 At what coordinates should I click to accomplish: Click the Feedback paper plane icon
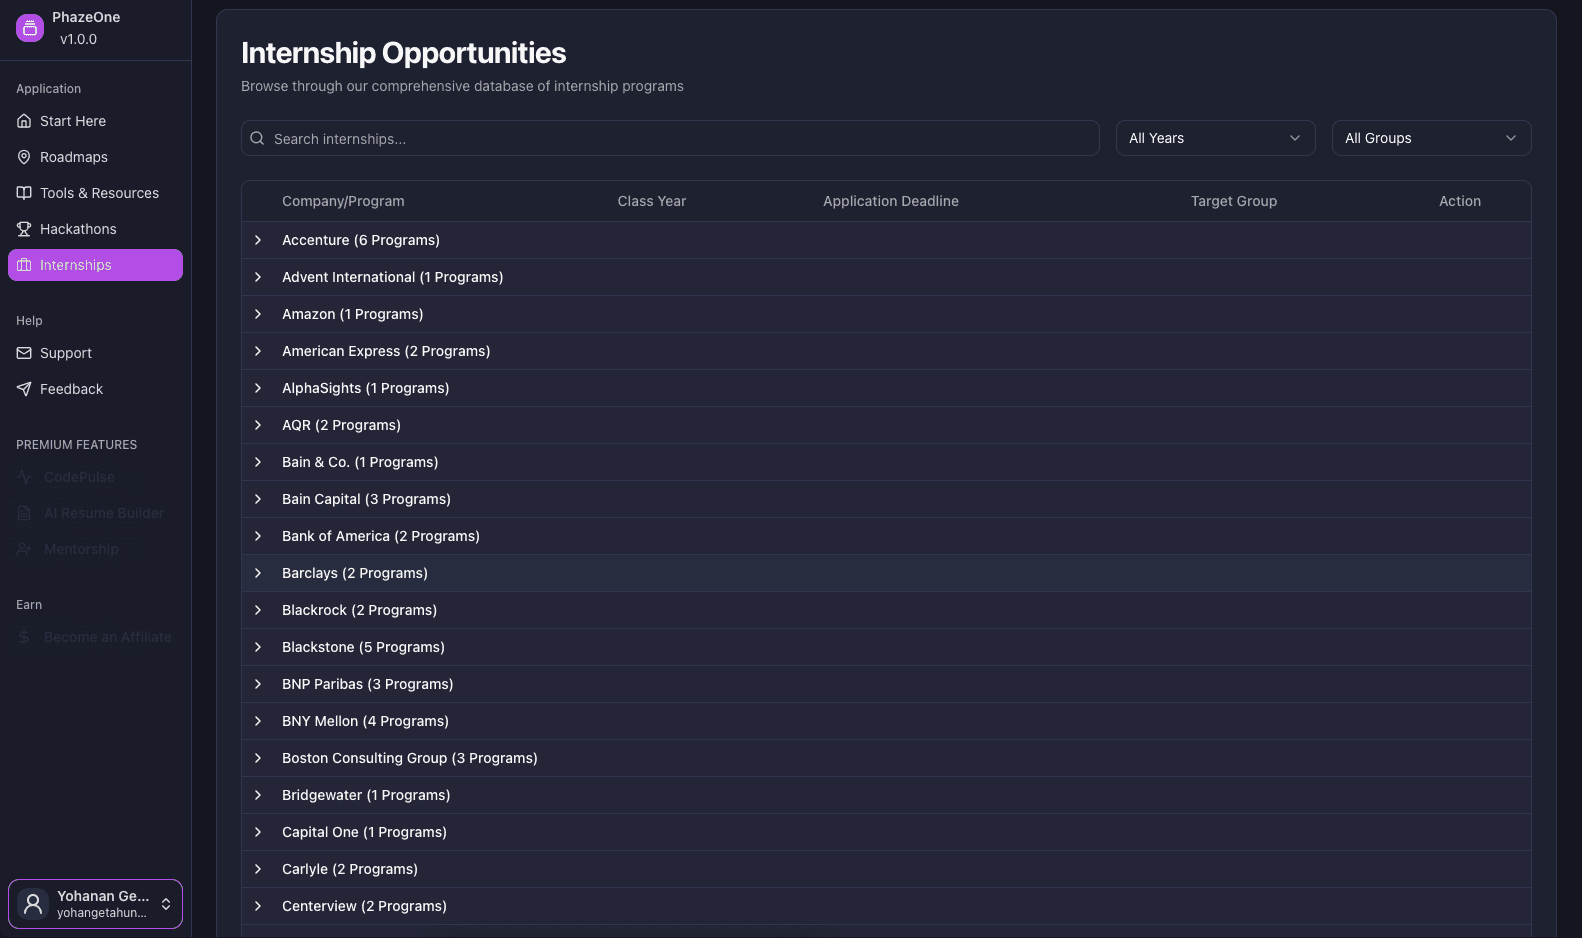24,389
